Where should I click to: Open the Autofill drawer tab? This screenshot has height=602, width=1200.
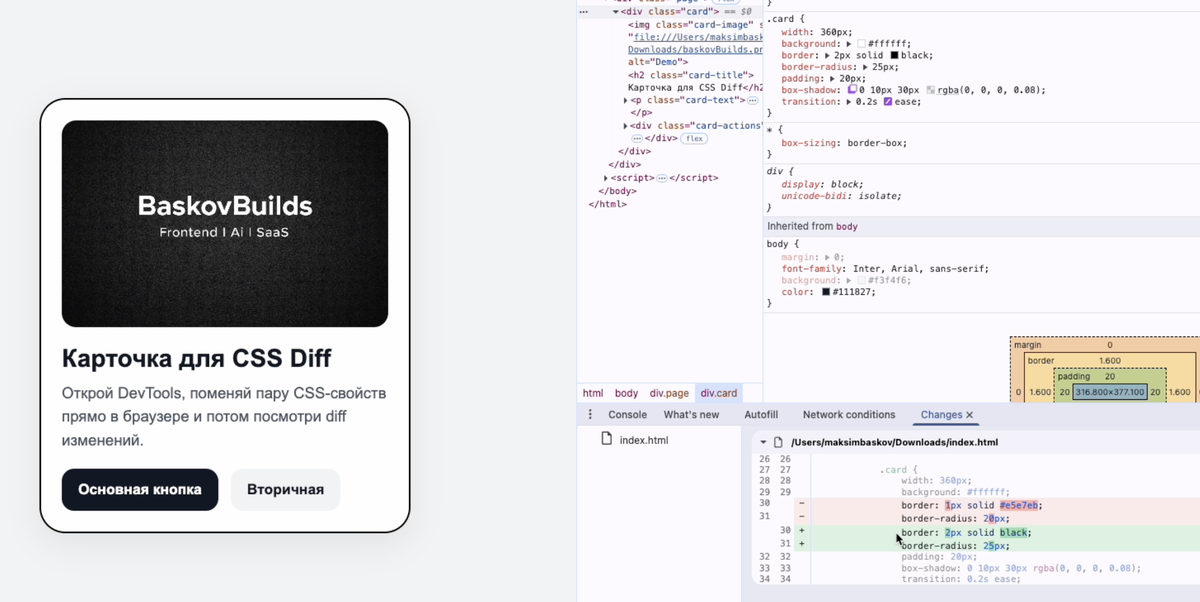761,414
